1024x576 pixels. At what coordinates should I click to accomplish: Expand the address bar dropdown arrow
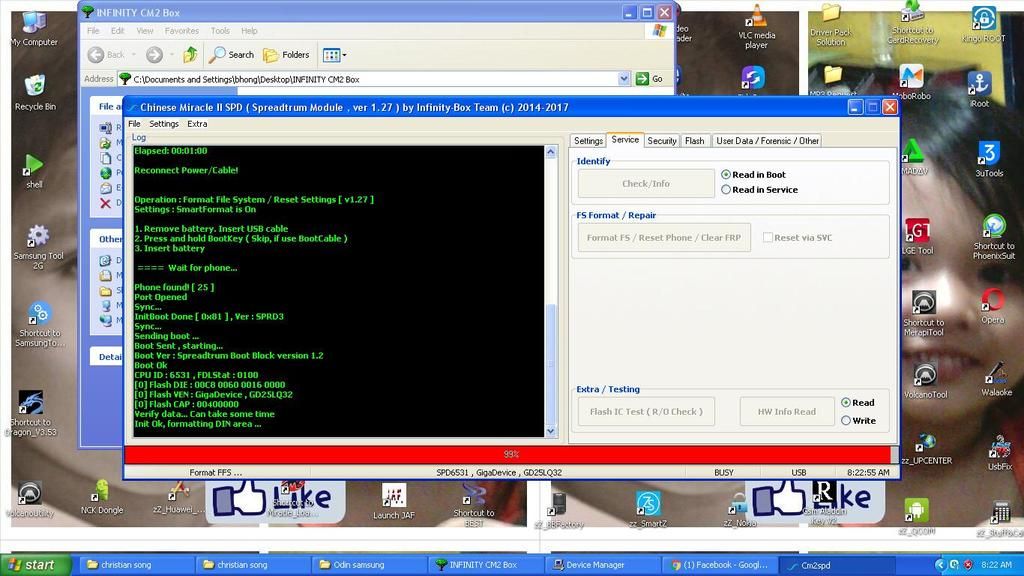623,79
